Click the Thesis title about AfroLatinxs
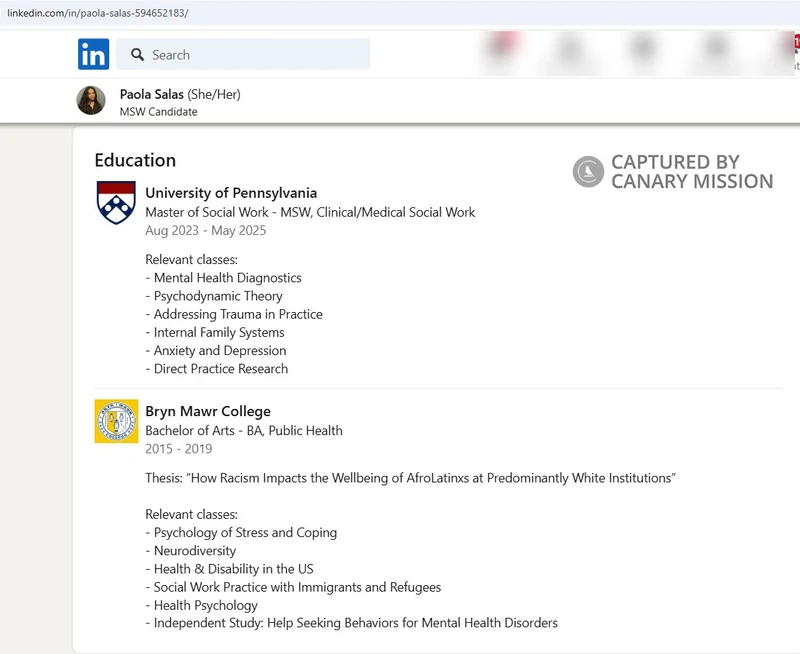This screenshot has width=800, height=654. click(x=411, y=478)
